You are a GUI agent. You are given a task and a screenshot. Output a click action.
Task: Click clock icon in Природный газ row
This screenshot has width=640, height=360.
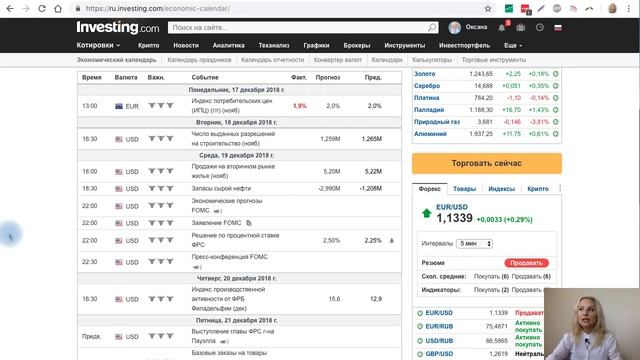click(x=556, y=122)
